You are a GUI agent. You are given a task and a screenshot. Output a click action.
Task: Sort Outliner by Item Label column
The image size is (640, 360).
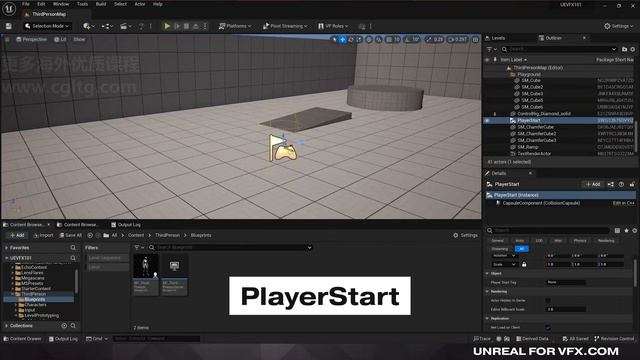(513, 60)
